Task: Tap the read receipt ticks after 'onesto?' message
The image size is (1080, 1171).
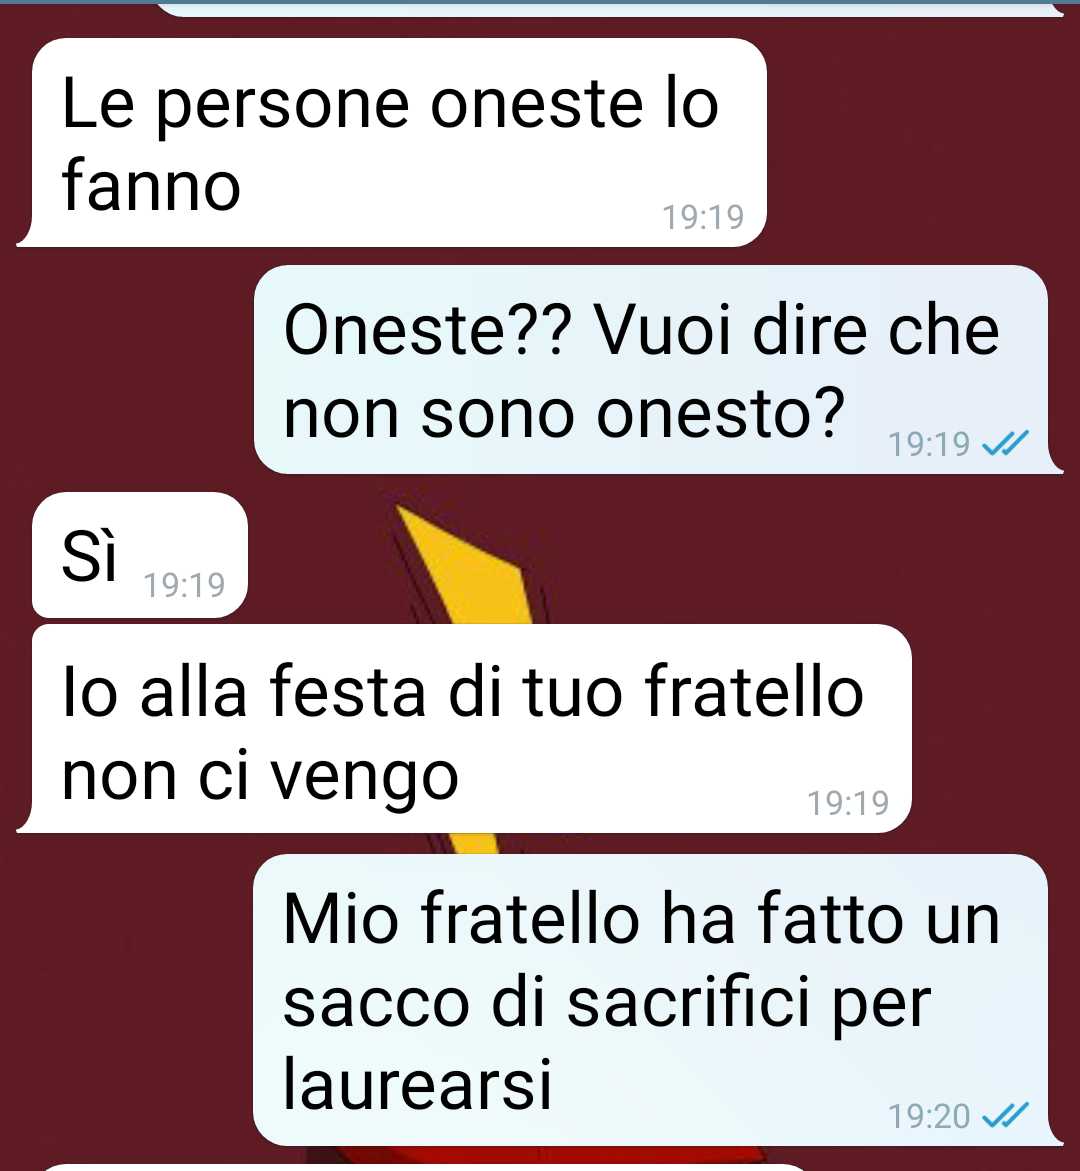Action: [1005, 444]
